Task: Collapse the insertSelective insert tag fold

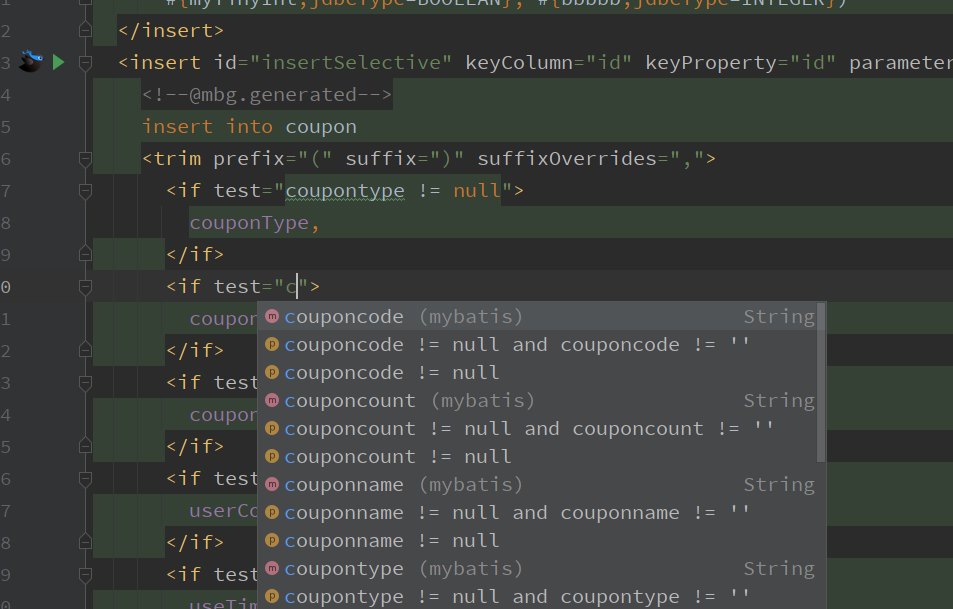Action: pyautogui.click(x=84, y=63)
